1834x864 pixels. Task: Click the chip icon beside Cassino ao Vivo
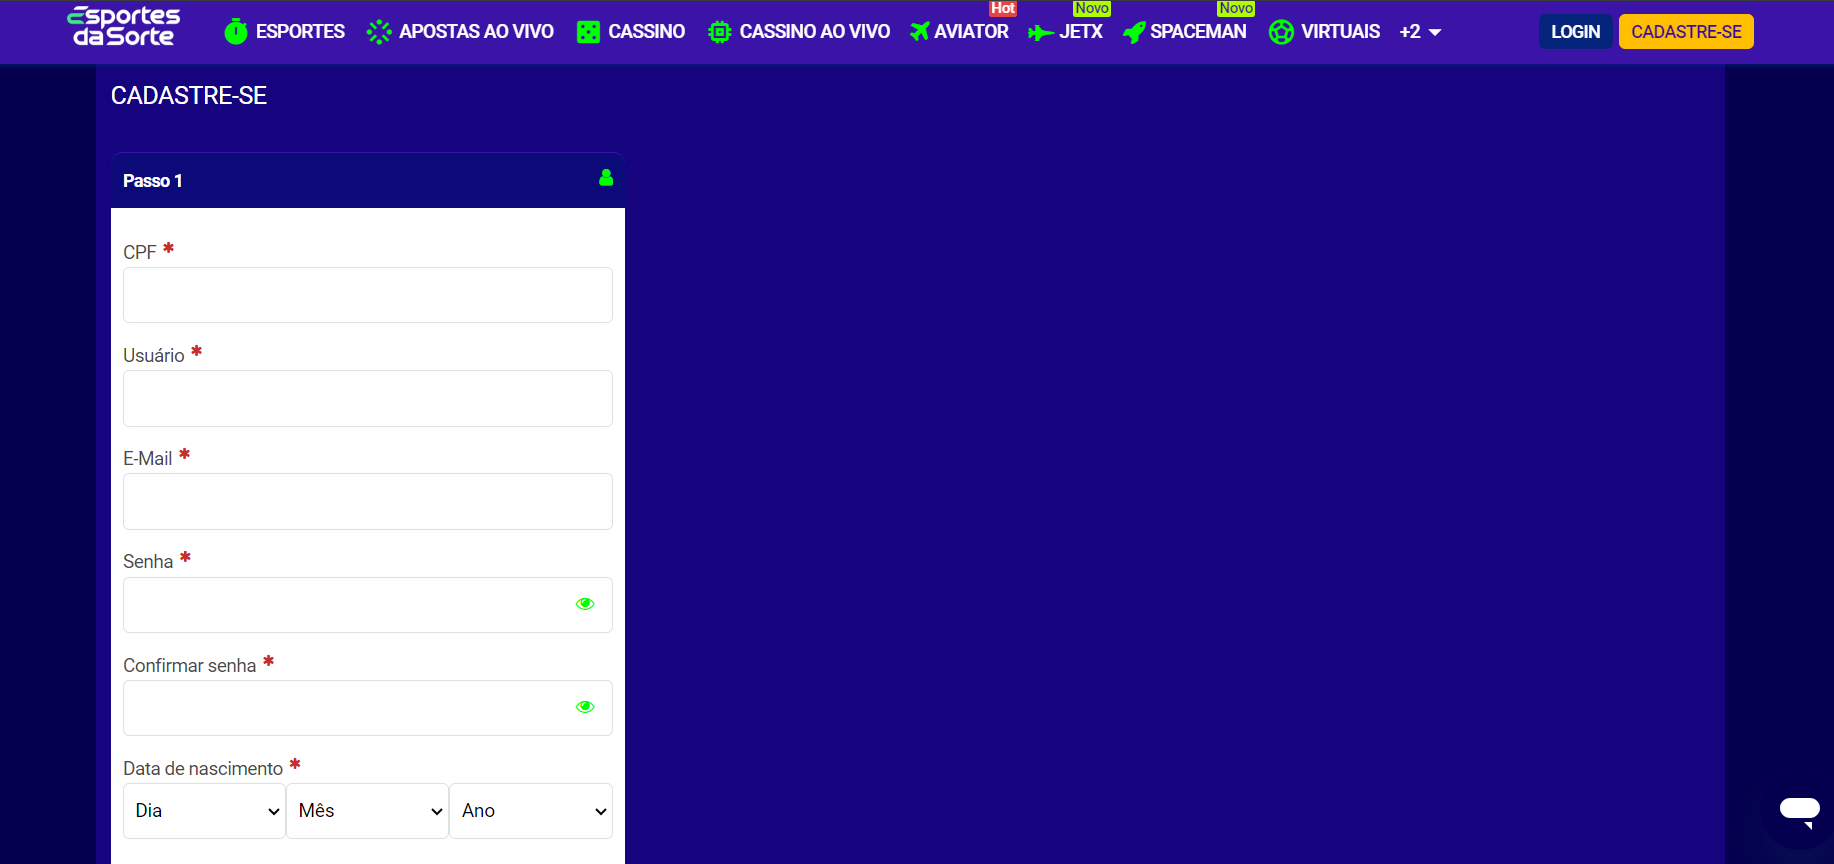[719, 32]
